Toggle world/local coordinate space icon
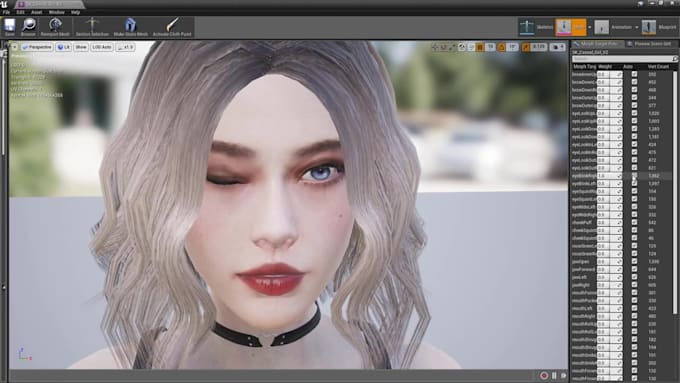680x383 pixels. click(462, 47)
